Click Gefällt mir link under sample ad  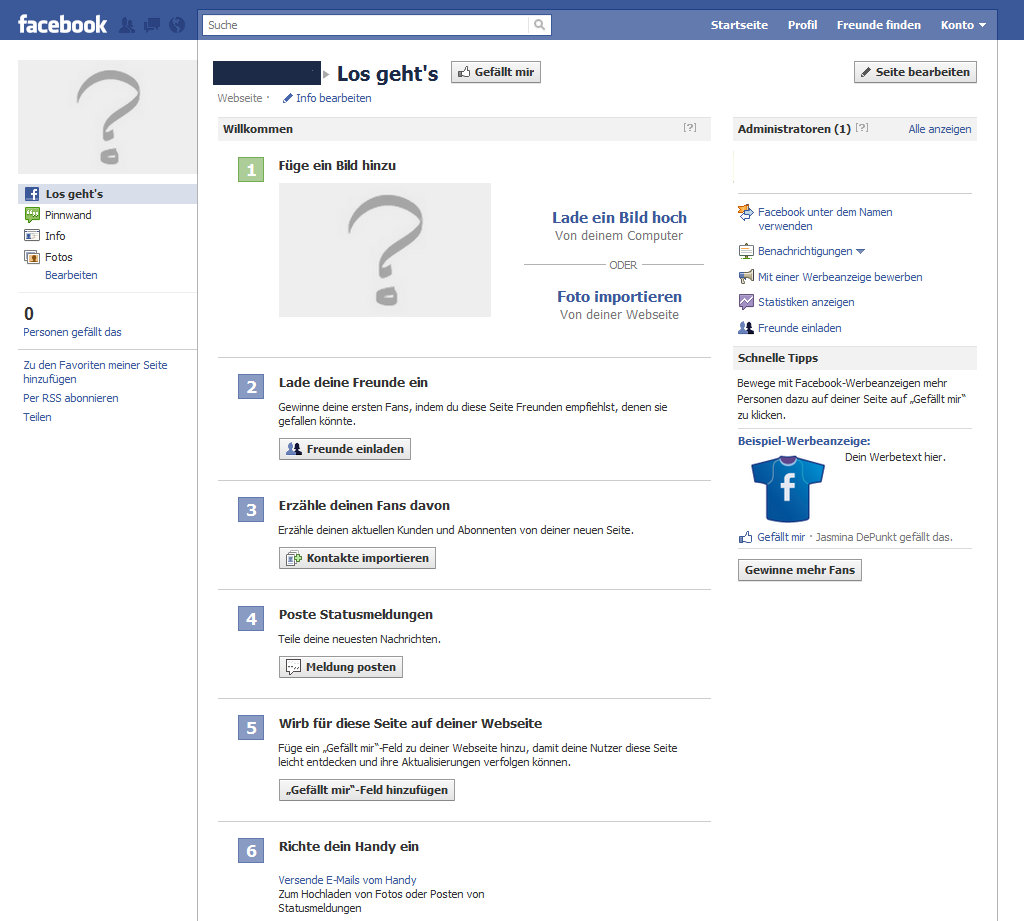780,537
